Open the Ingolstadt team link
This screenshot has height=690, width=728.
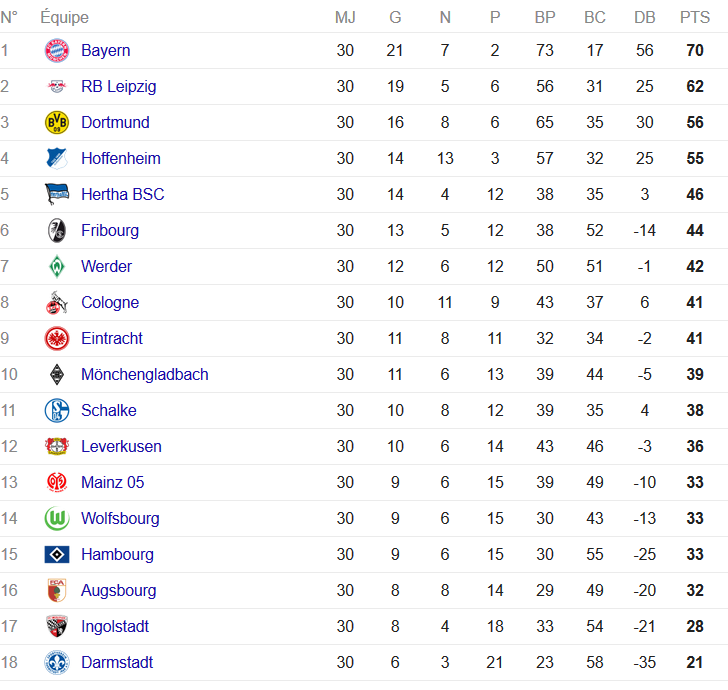coord(115,626)
